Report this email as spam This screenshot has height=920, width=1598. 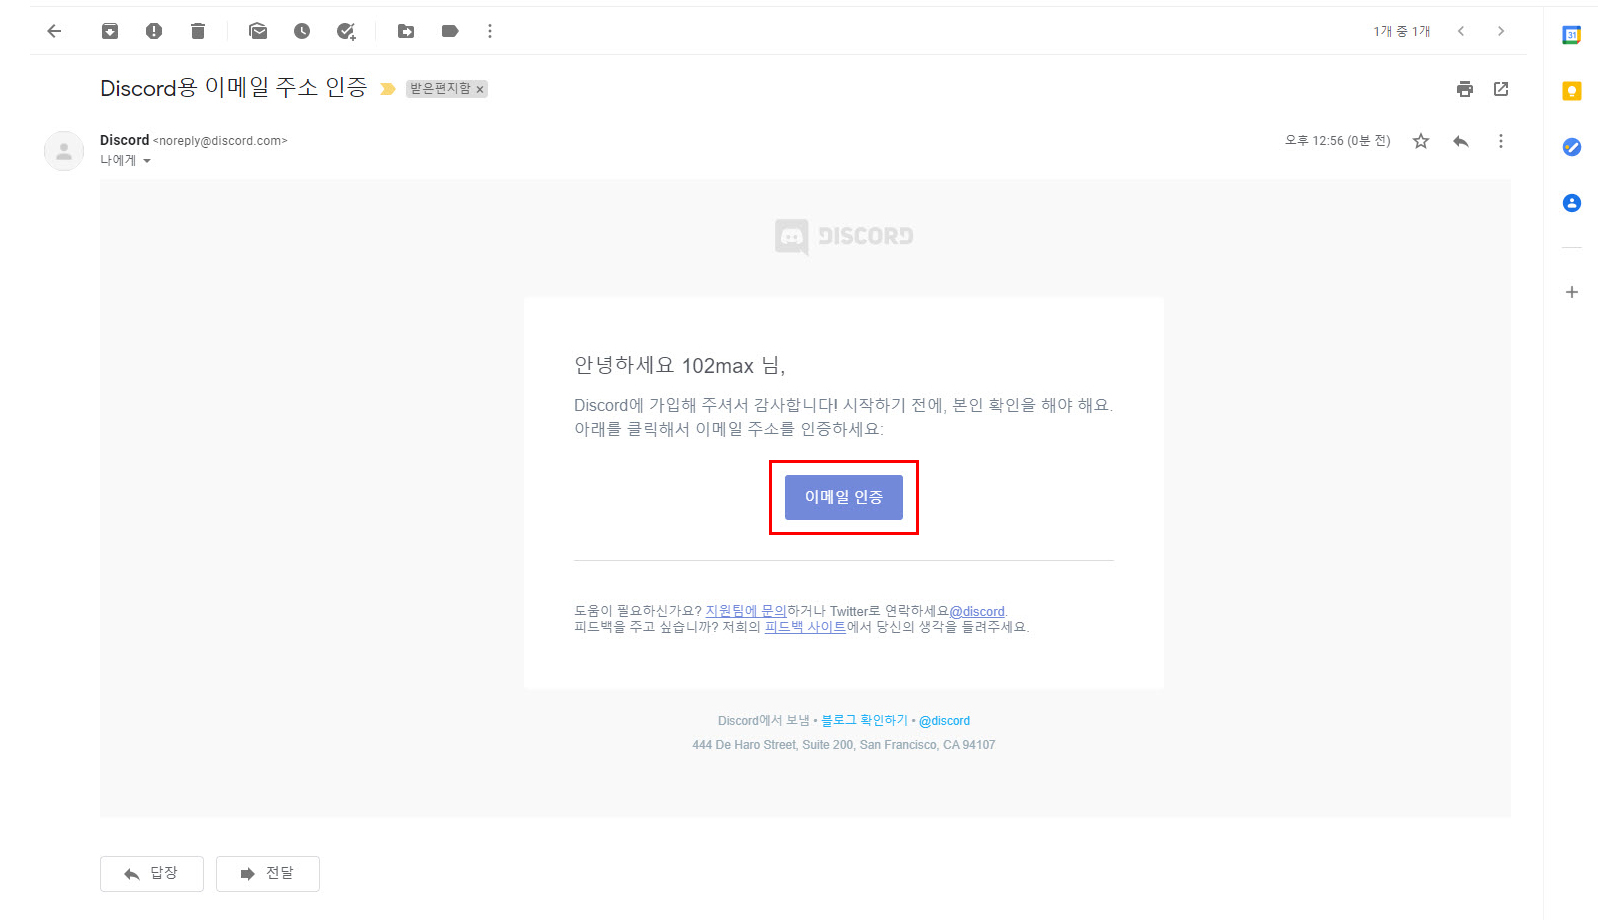pyautogui.click(x=154, y=31)
